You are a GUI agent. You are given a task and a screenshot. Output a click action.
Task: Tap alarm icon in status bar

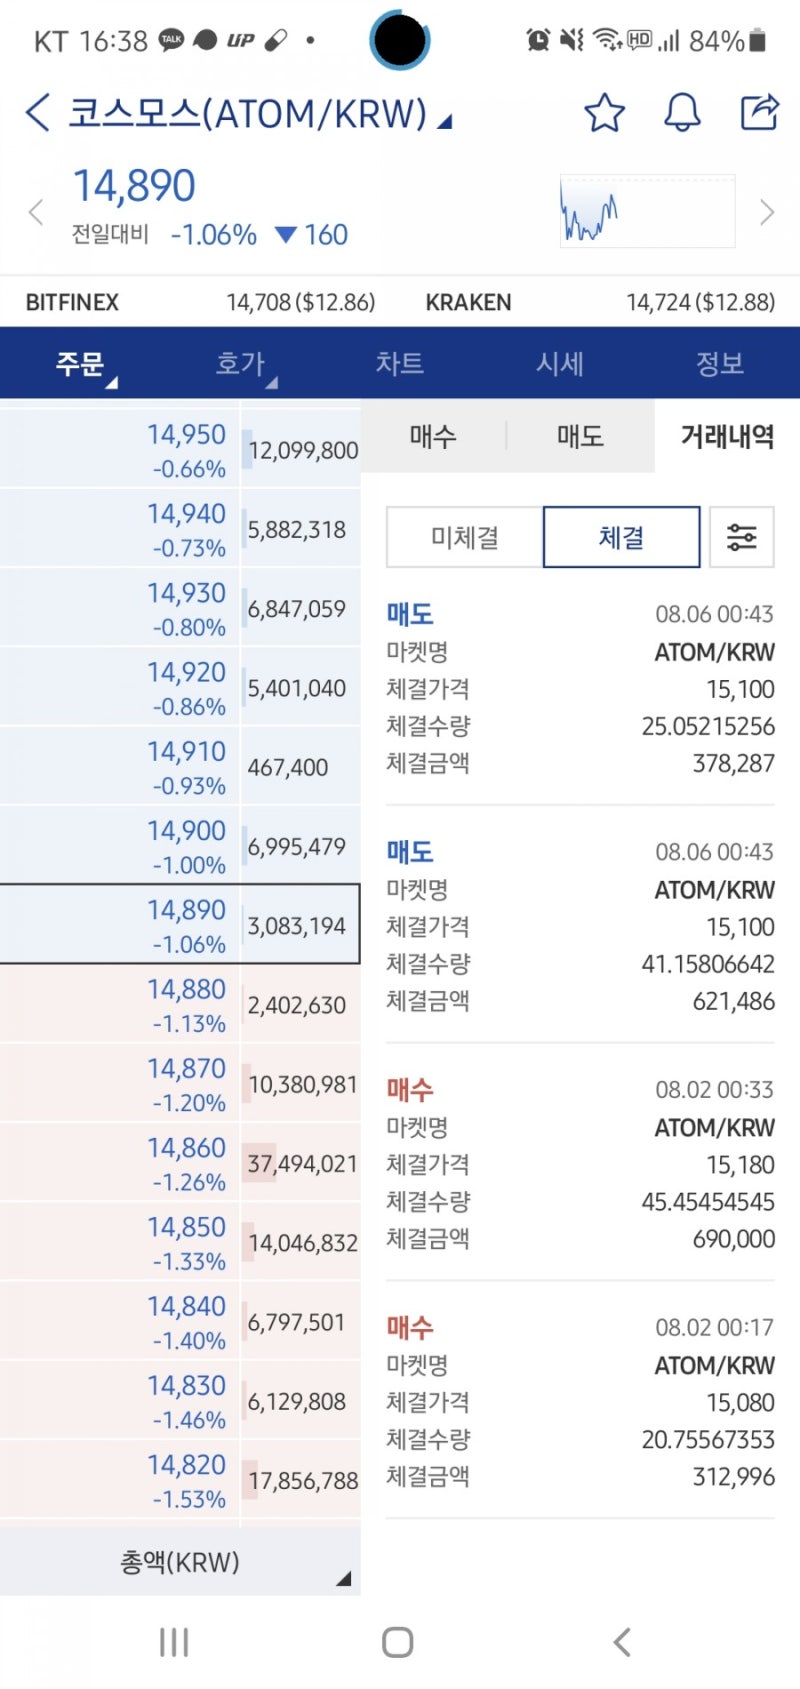(x=538, y=40)
